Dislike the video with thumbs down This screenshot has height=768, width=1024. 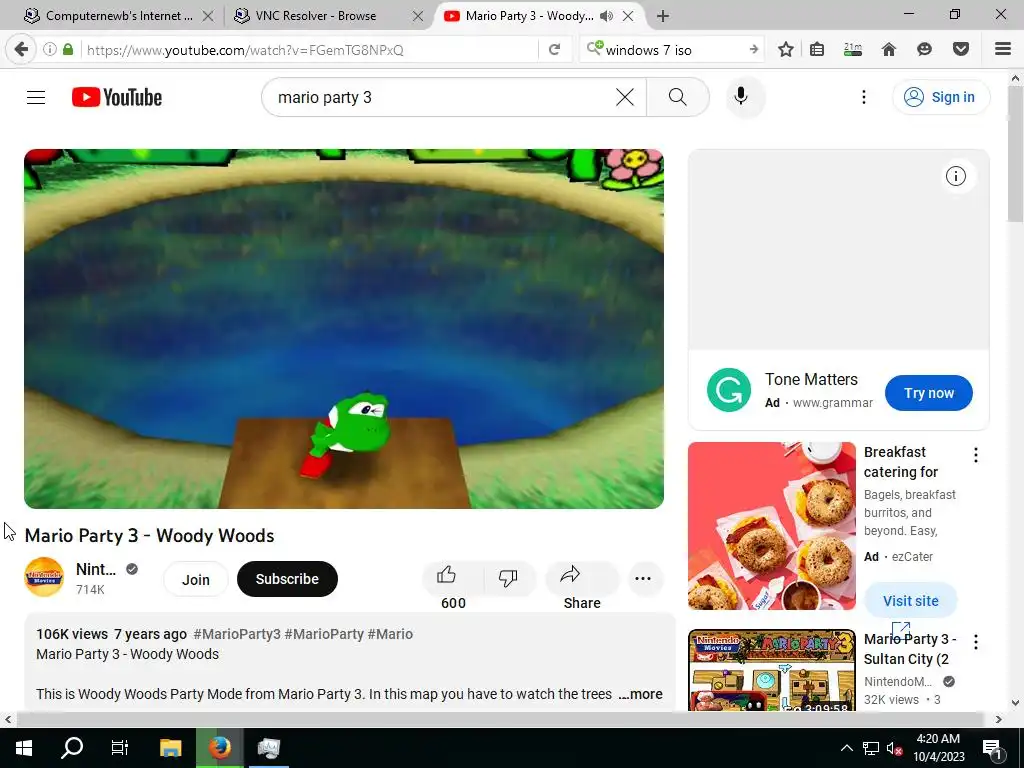pos(508,579)
